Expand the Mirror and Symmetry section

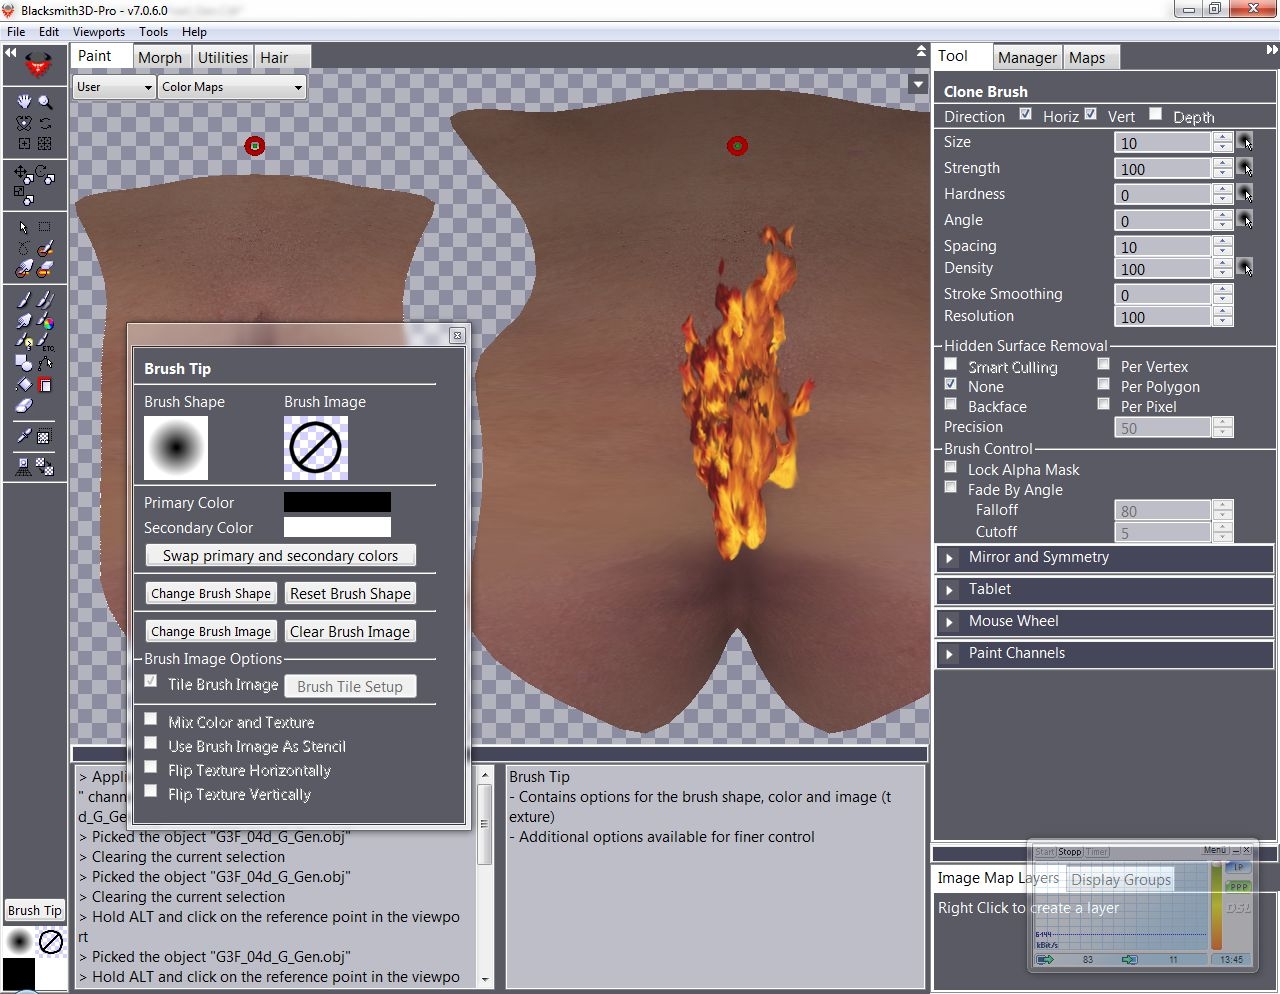pos(1104,558)
